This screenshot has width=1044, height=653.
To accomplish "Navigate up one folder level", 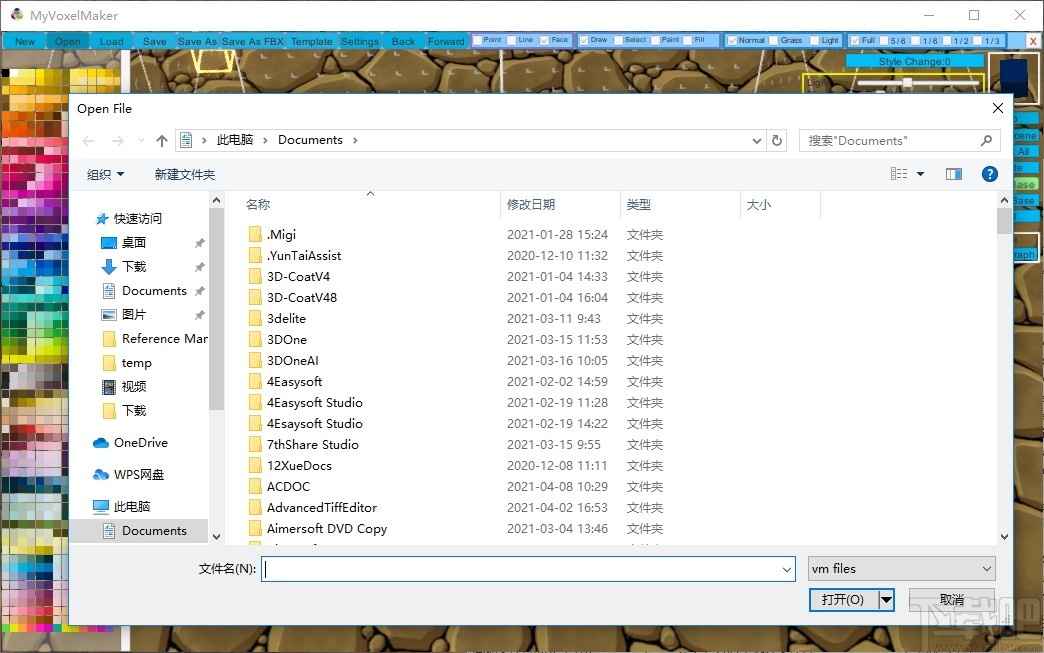I will pos(161,140).
